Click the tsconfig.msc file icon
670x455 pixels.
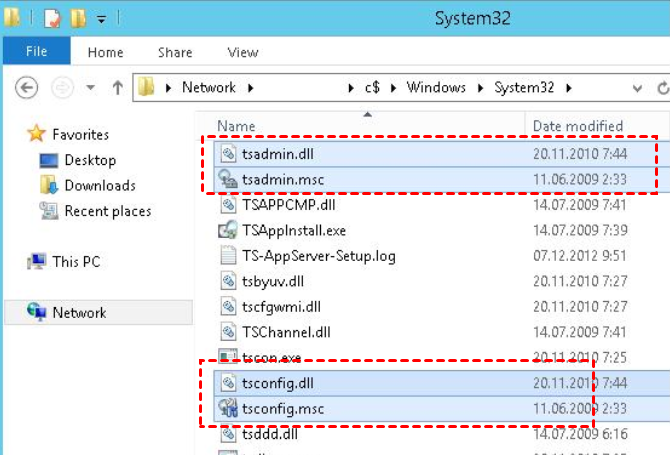227,408
